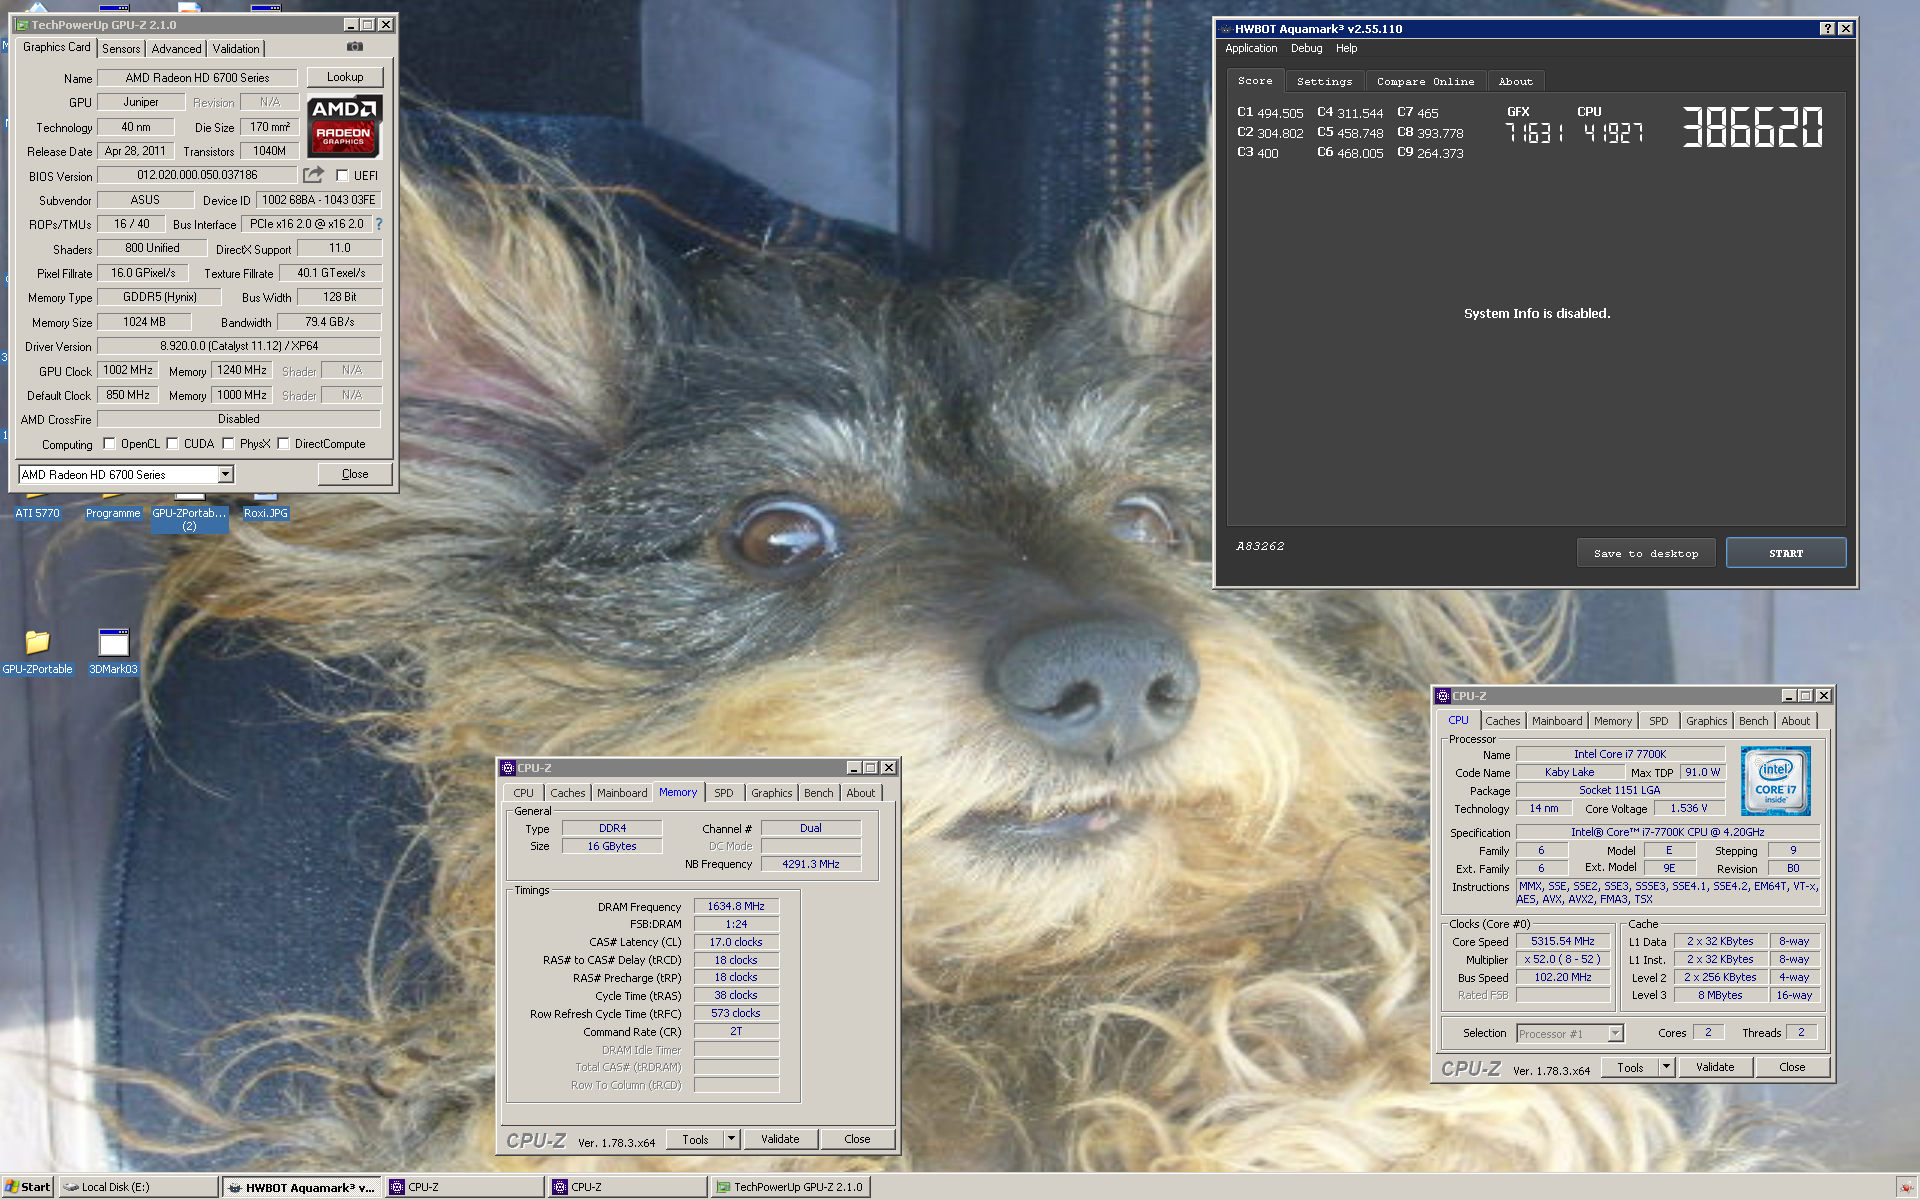
Task: Open the Compare Online tab in Aquamark
Action: pyautogui.click(x=1425, y=82)
